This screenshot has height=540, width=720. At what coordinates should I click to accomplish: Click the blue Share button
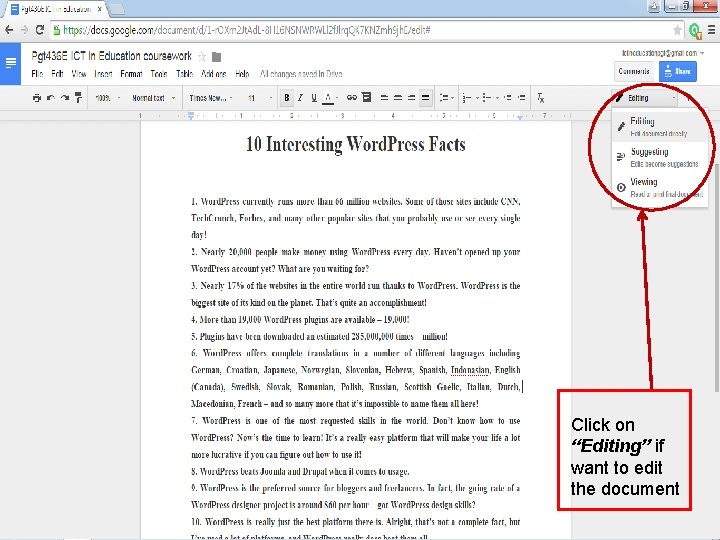pos(678,71)
